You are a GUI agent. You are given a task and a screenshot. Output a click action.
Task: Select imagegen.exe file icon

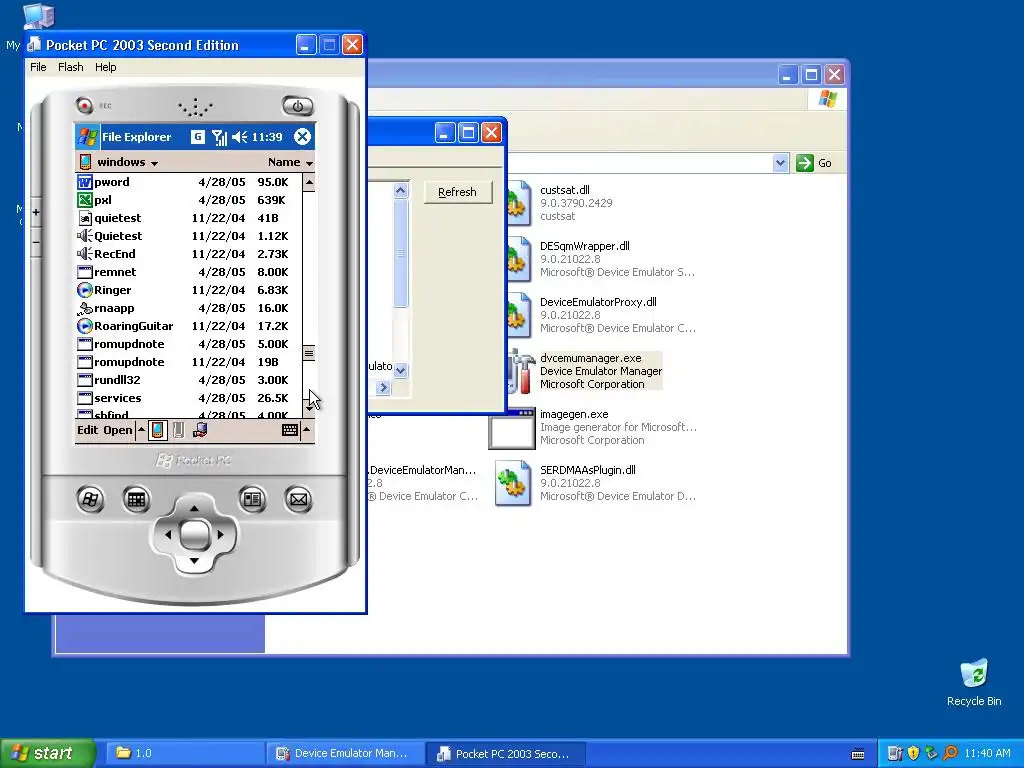[512, 428]
